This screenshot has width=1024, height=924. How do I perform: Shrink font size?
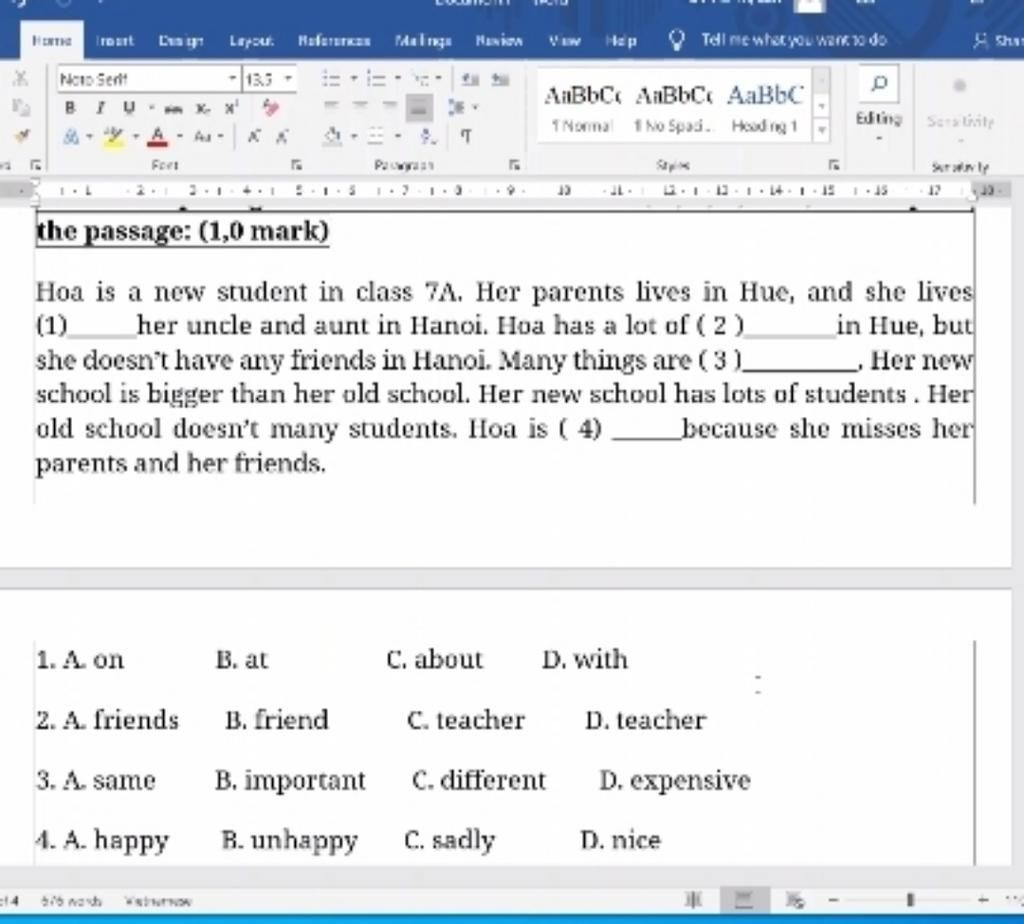(281, 136)
